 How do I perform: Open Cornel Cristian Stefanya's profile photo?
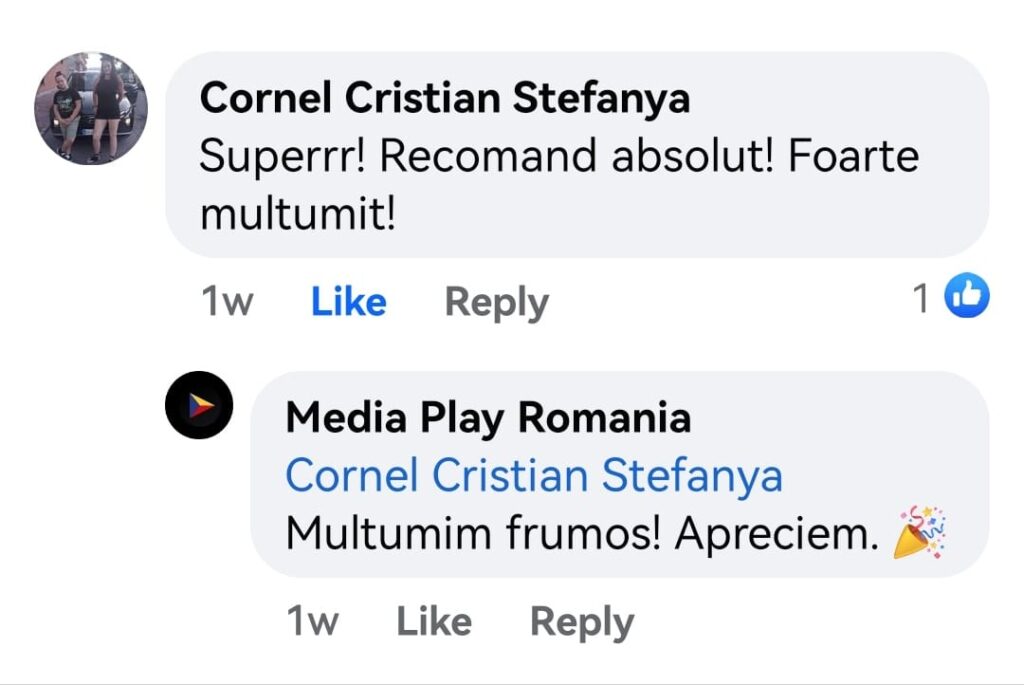[x=91, y=108]
